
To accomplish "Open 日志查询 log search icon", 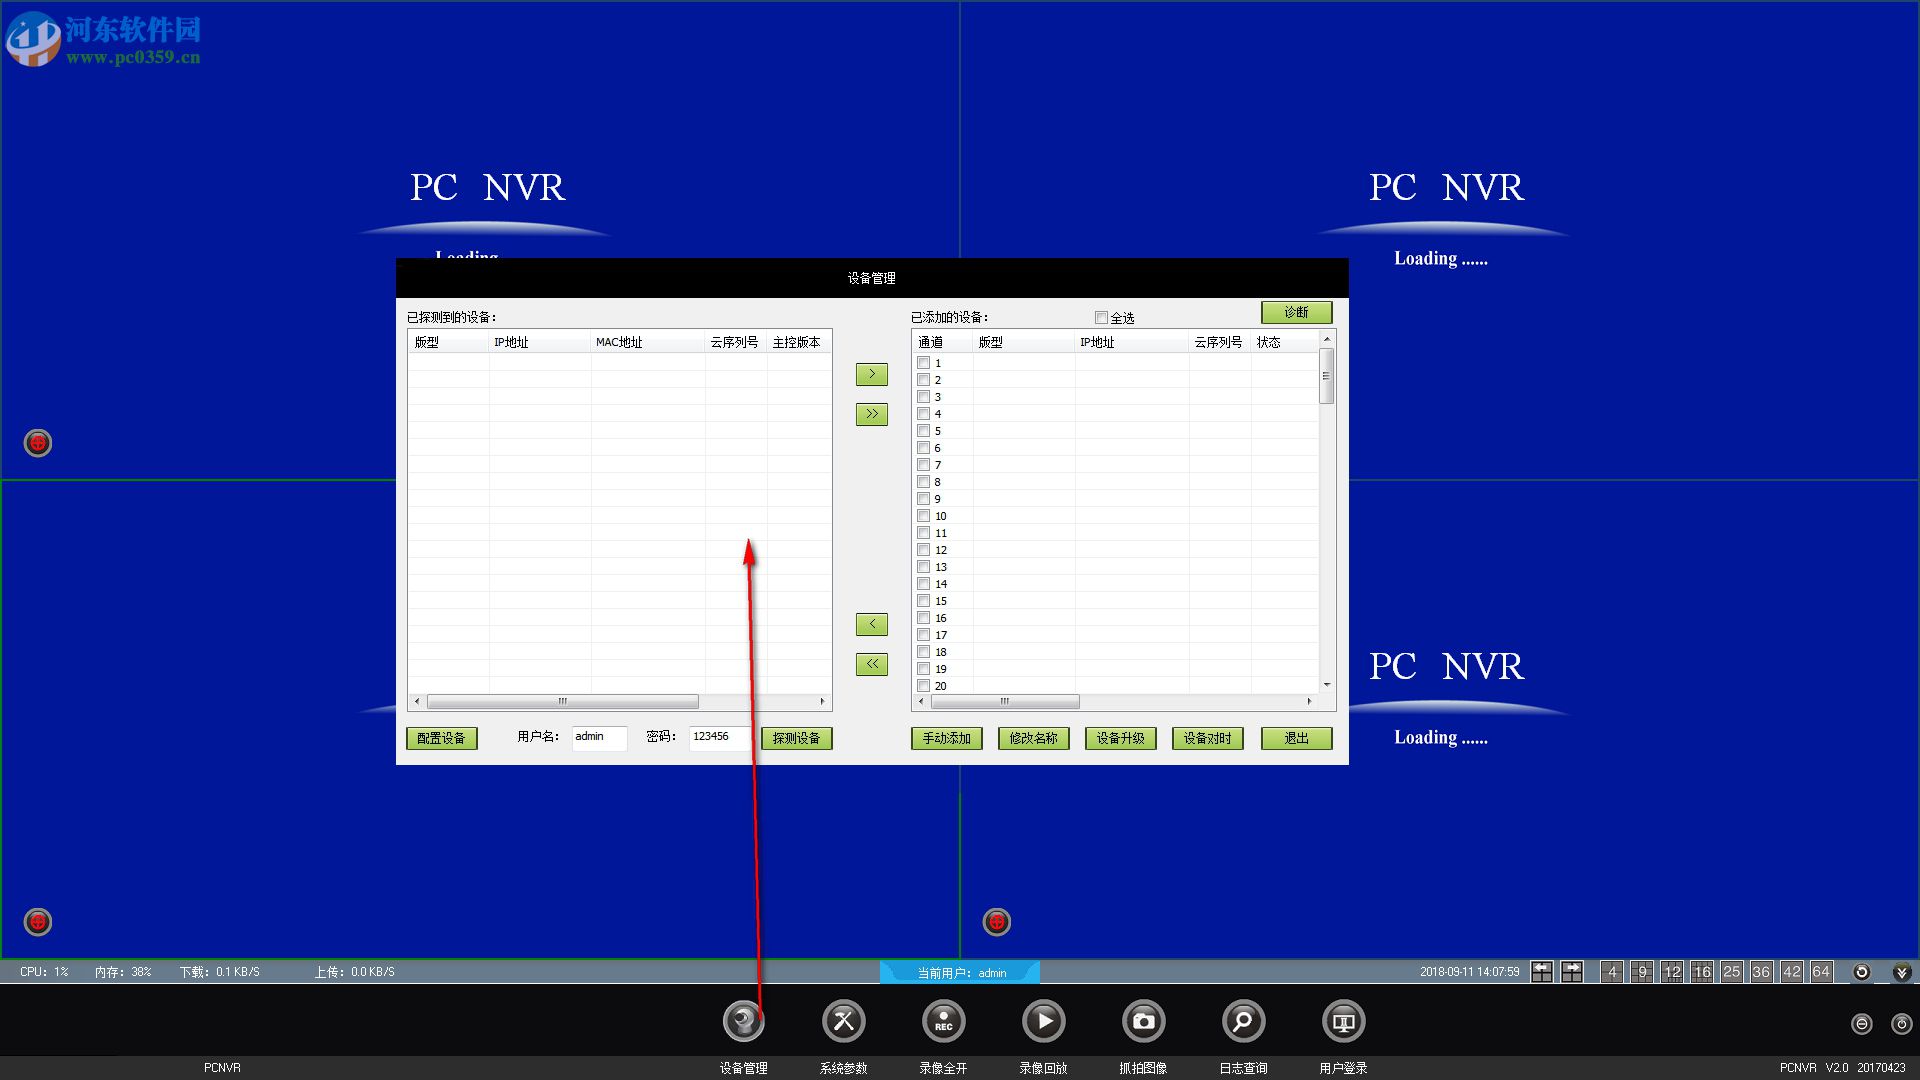I will pos(1243,1021).
